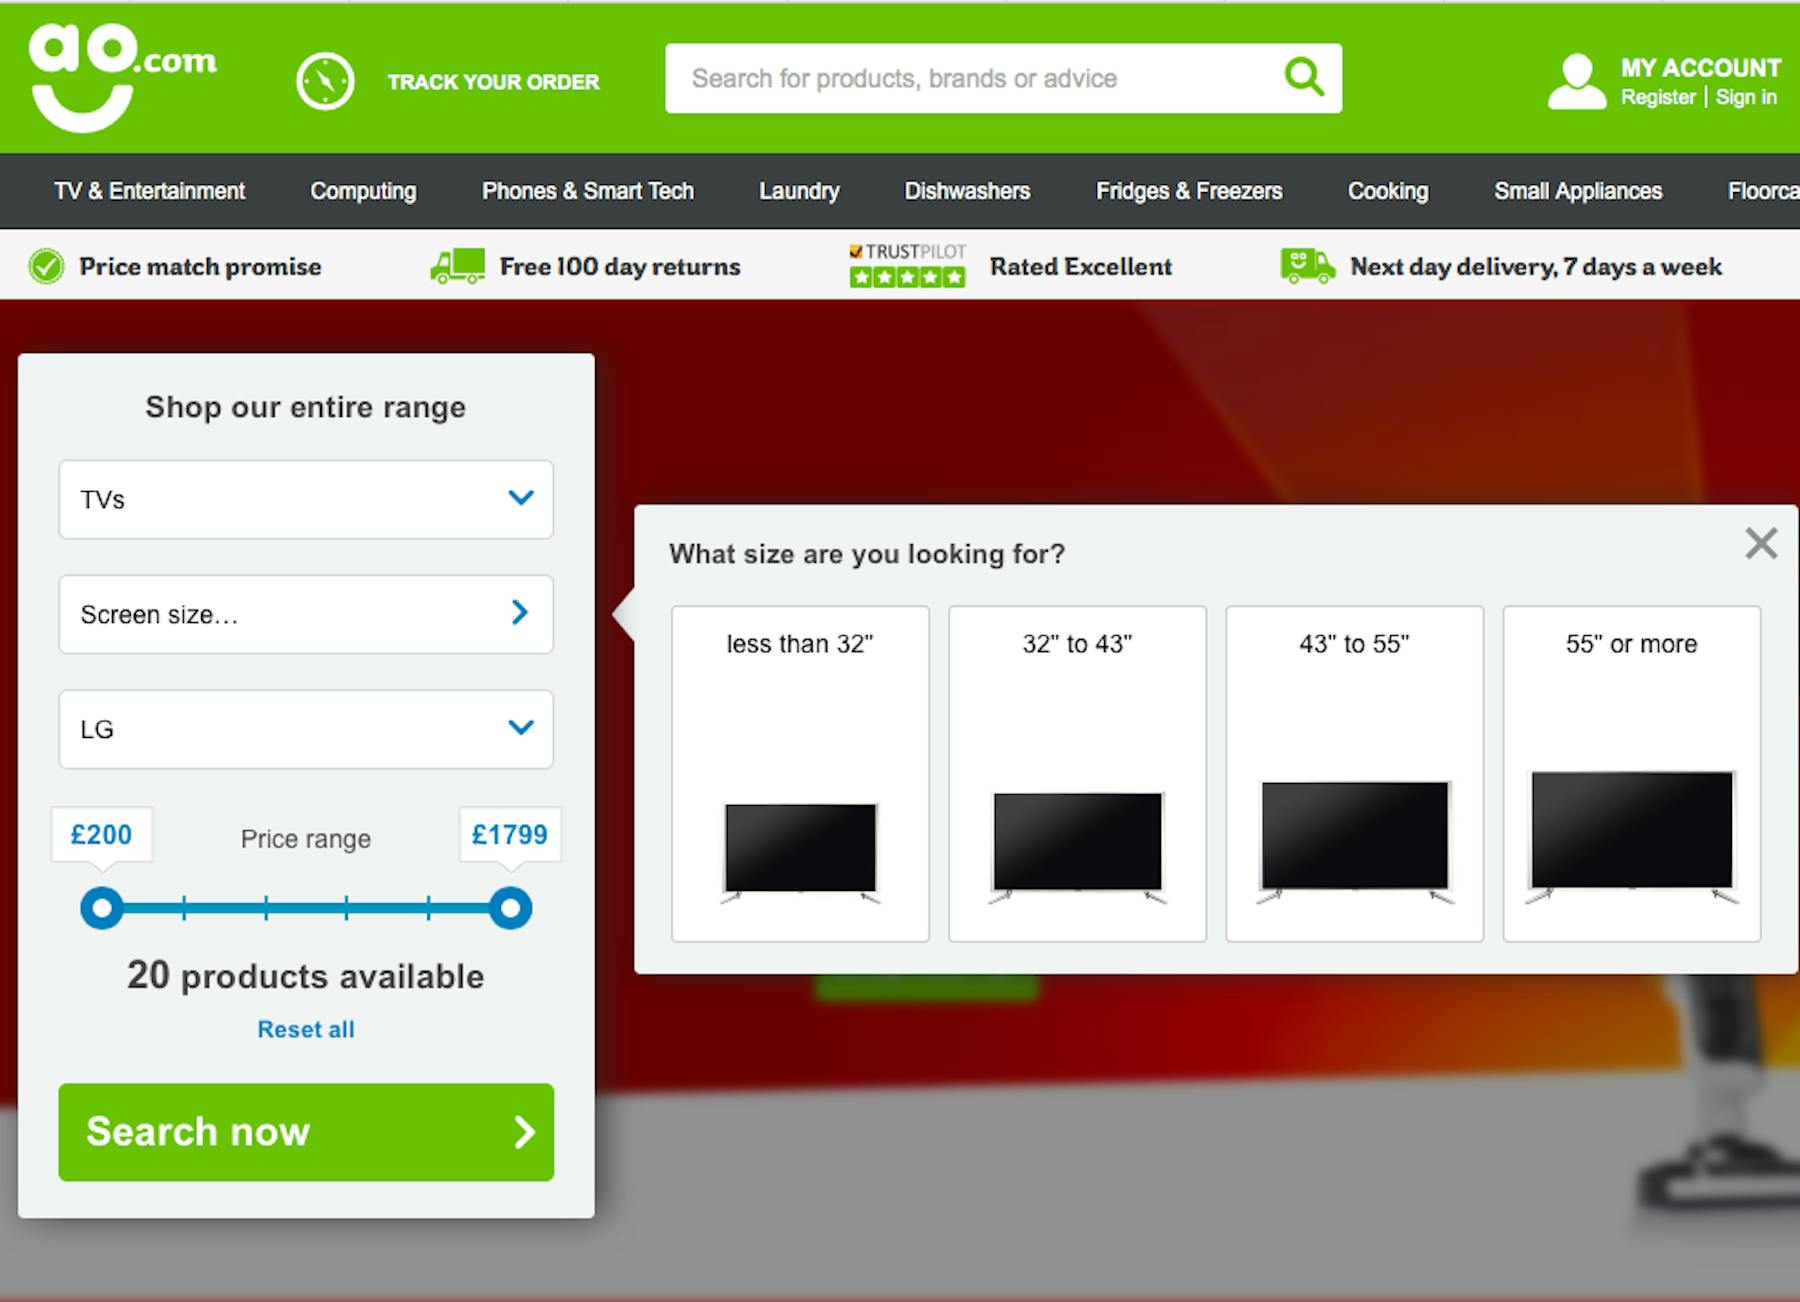Click the Track Your Order link
This screenshot has height=1302, width=1800.
[493, 82]
